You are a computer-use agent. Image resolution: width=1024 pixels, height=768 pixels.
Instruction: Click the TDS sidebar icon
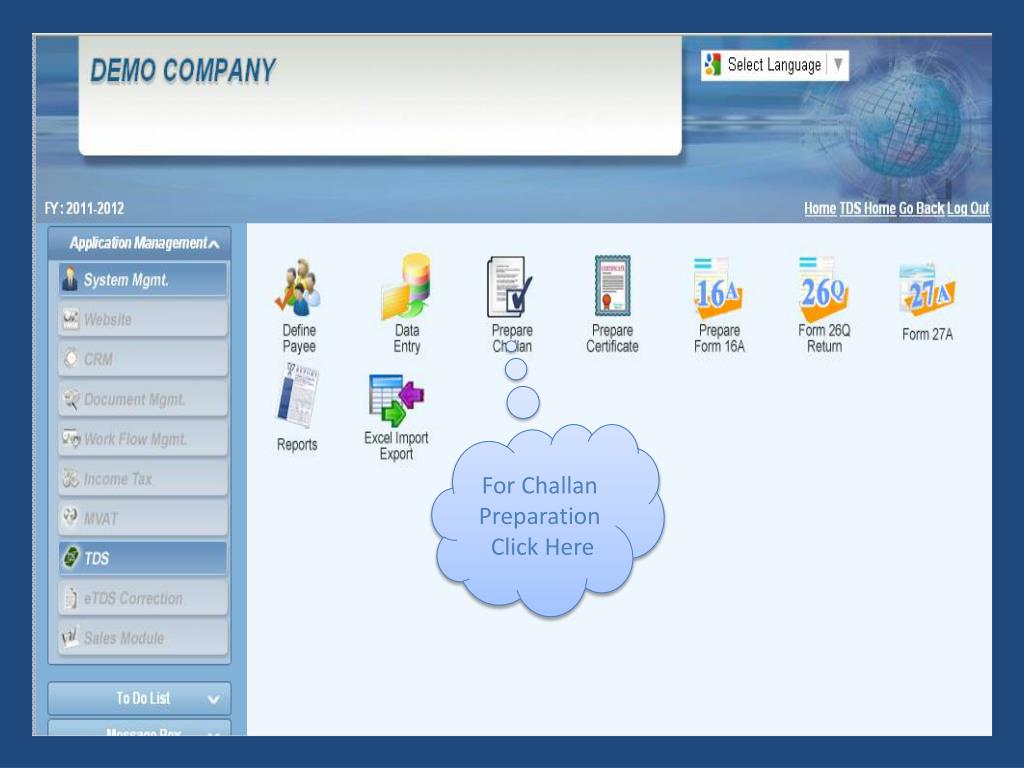pos(70,557)
